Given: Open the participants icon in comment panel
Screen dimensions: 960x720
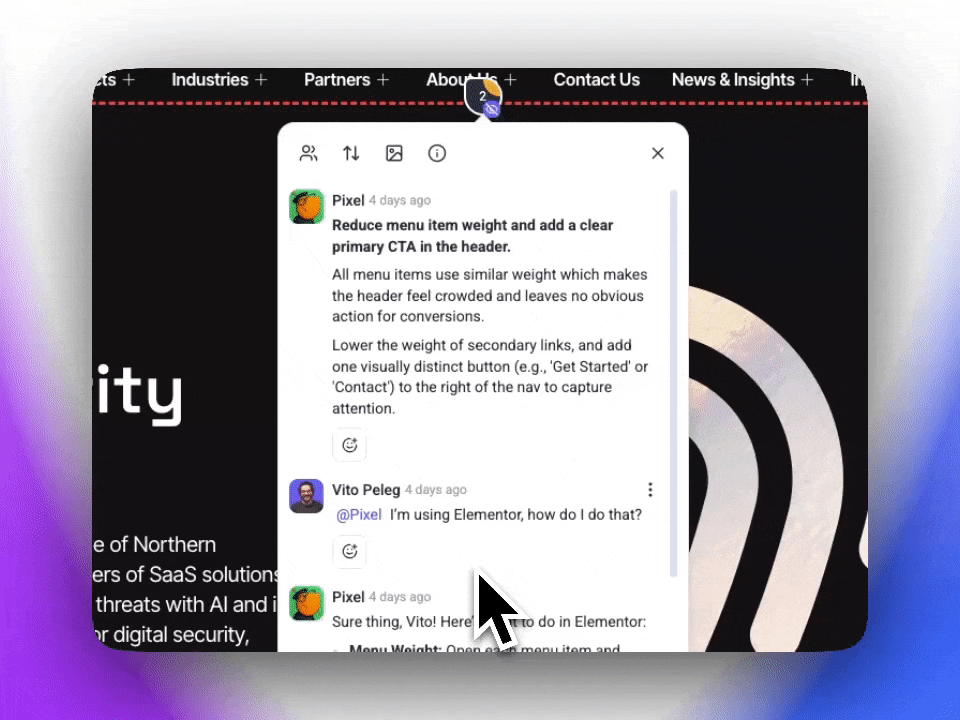Looking at the screenshot, I should click(x=308, y=153).
